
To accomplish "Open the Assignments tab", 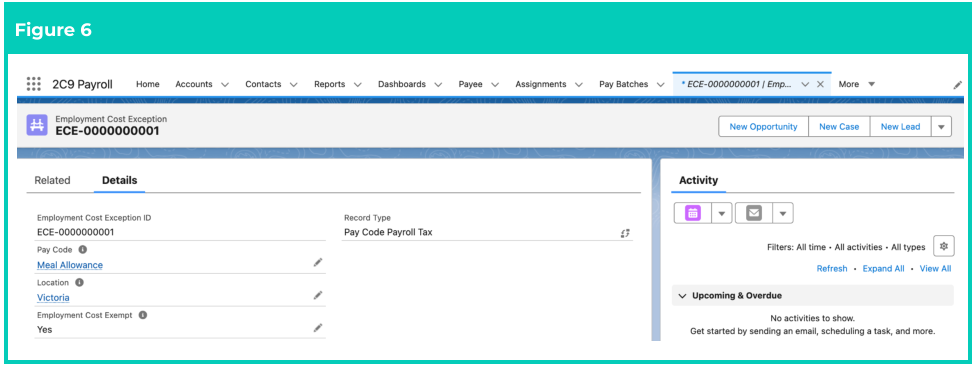I will [x=541, y=84].
